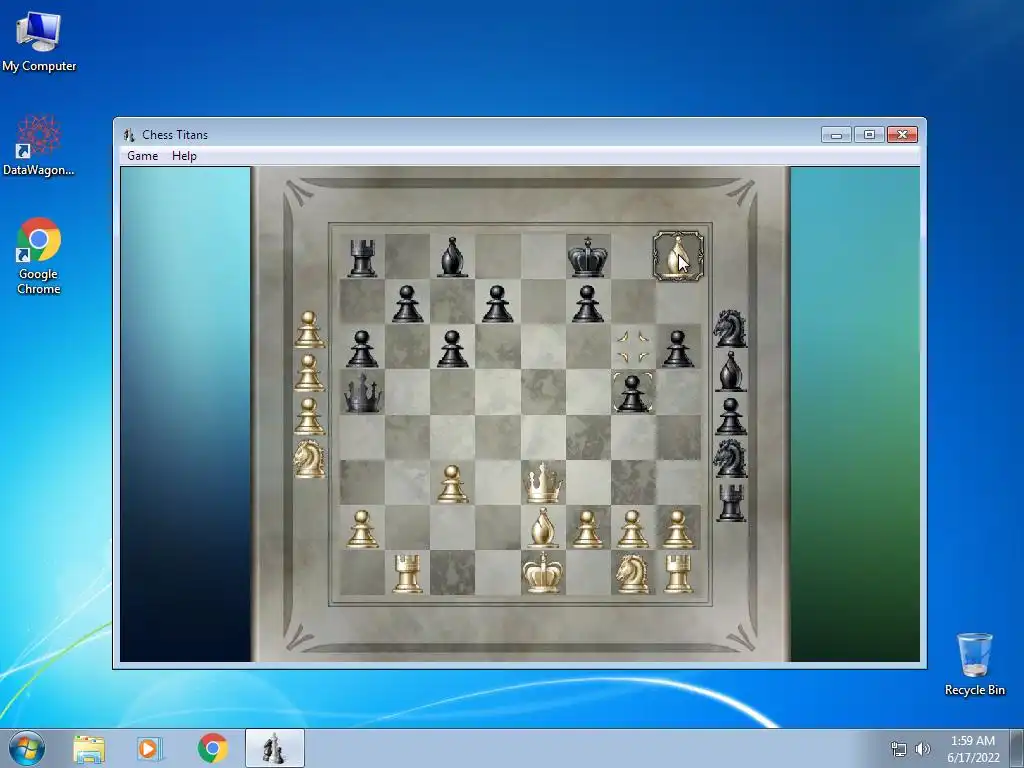Select the white pawn on a2
The width and height of the screenshot is (1024, 768).
362,529
